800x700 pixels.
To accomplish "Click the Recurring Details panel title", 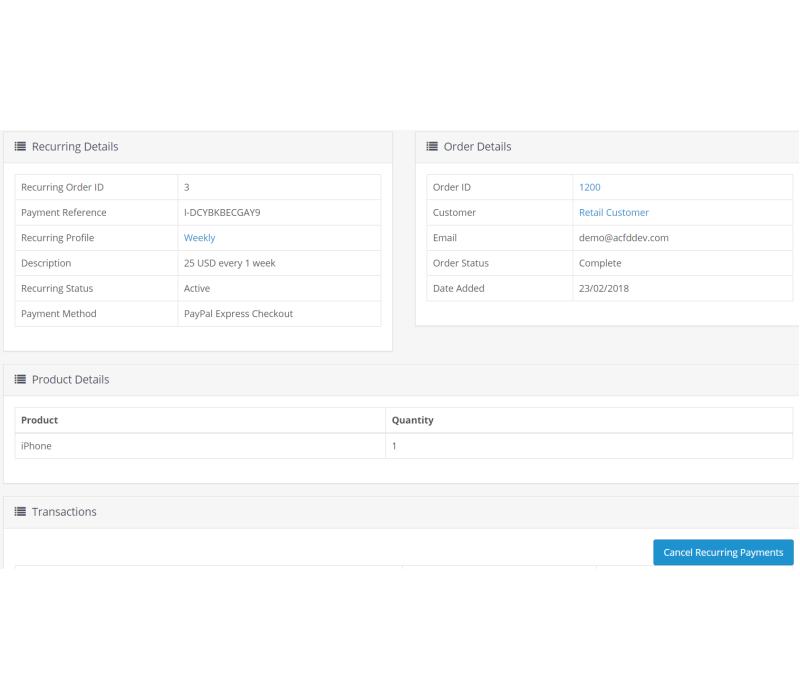I will tap(75, 147).
